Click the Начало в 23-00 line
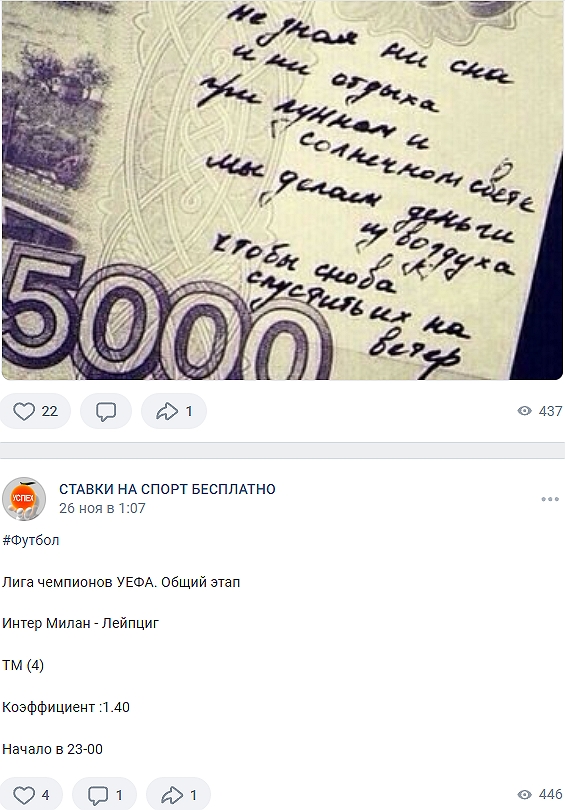This screenshot has width=565, height=810. 52,749
